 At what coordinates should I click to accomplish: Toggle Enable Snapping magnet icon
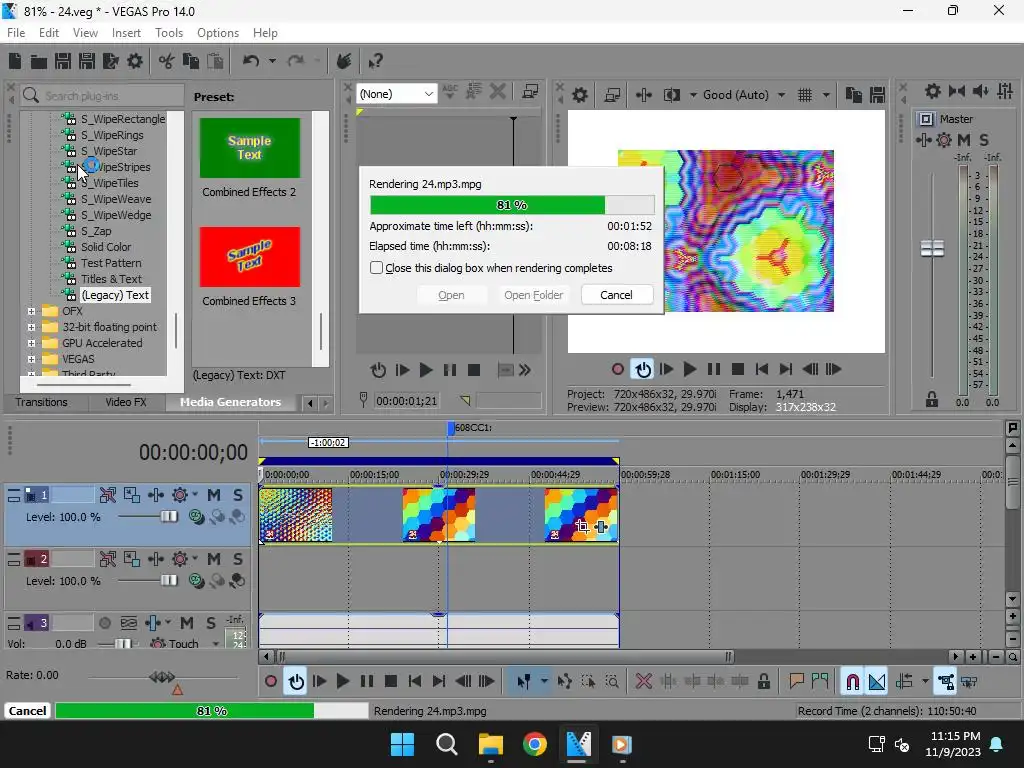(x=852, y=682)
